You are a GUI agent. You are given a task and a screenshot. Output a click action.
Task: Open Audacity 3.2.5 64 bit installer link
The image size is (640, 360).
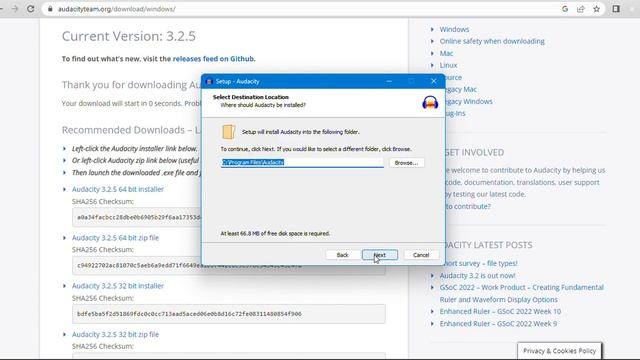pyautogui.click(x=118, y=189)
